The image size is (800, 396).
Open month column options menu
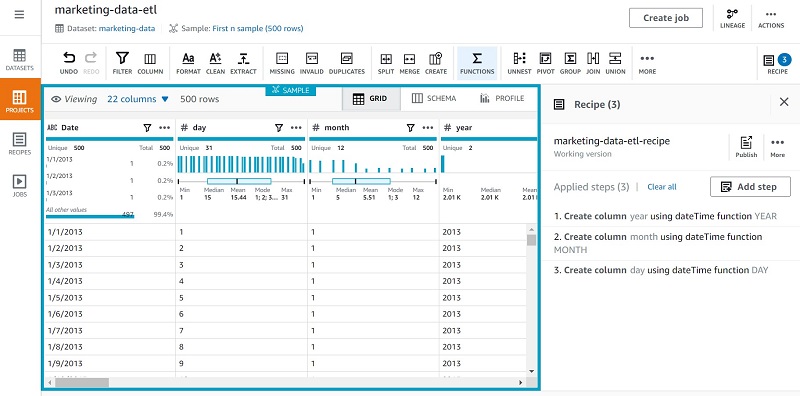[428, 128]
